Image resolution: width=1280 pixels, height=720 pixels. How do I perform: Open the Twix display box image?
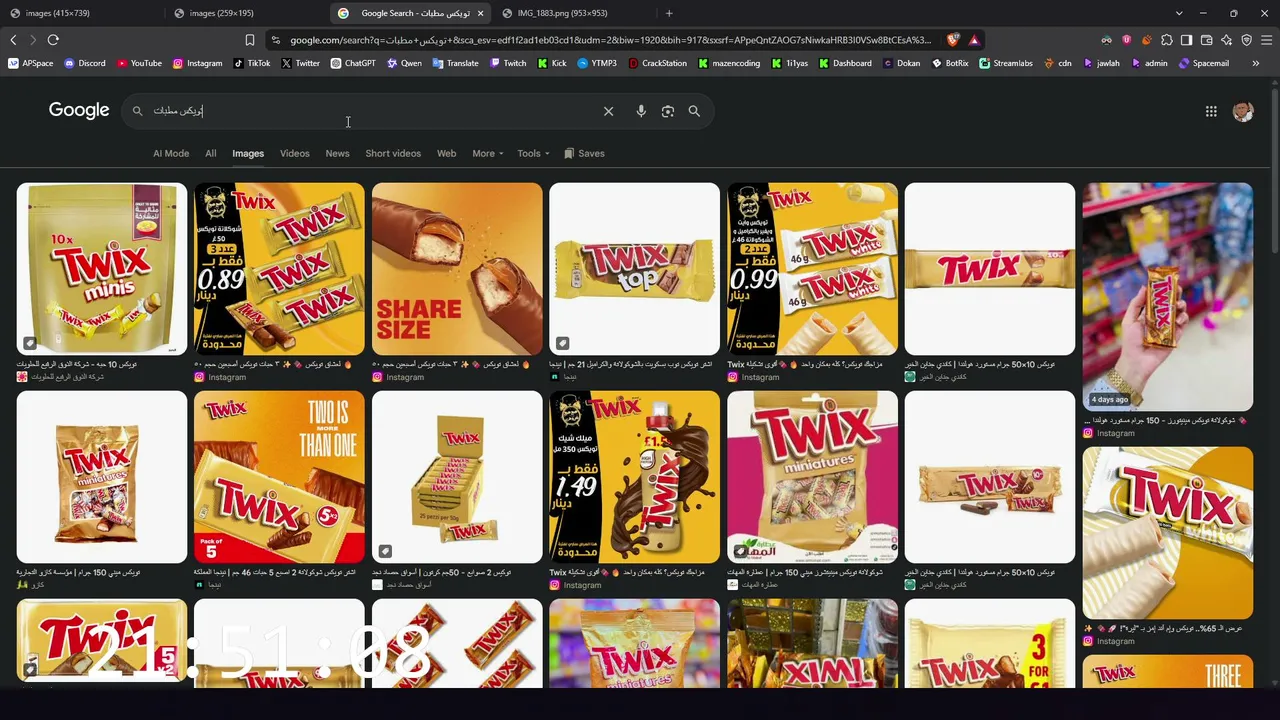click(457, 477)
